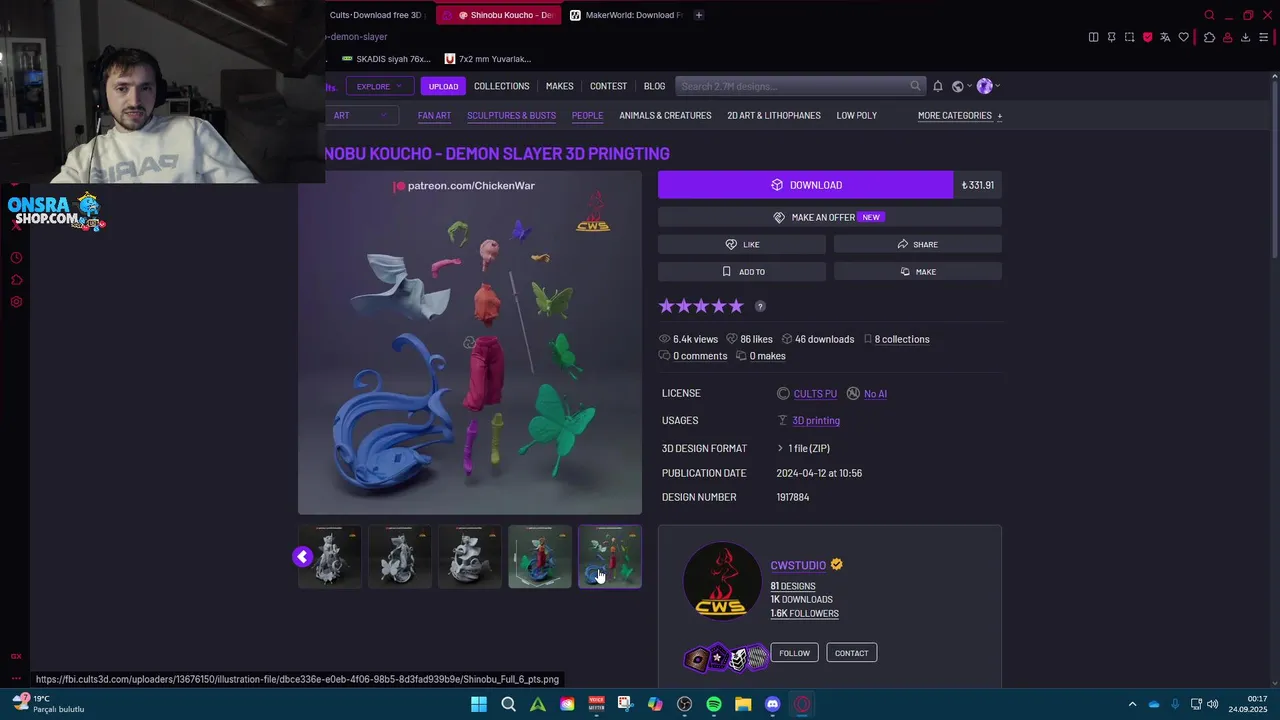Open the browser downloads arrow icon
The image size is (1280, 720).
point(1245,37)
